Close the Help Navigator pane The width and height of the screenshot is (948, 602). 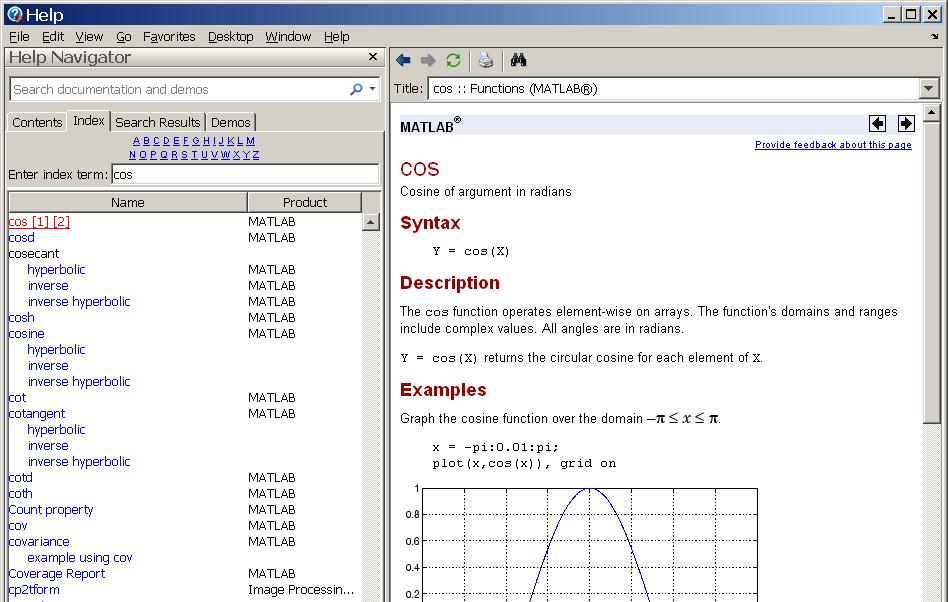coord(373,57)
